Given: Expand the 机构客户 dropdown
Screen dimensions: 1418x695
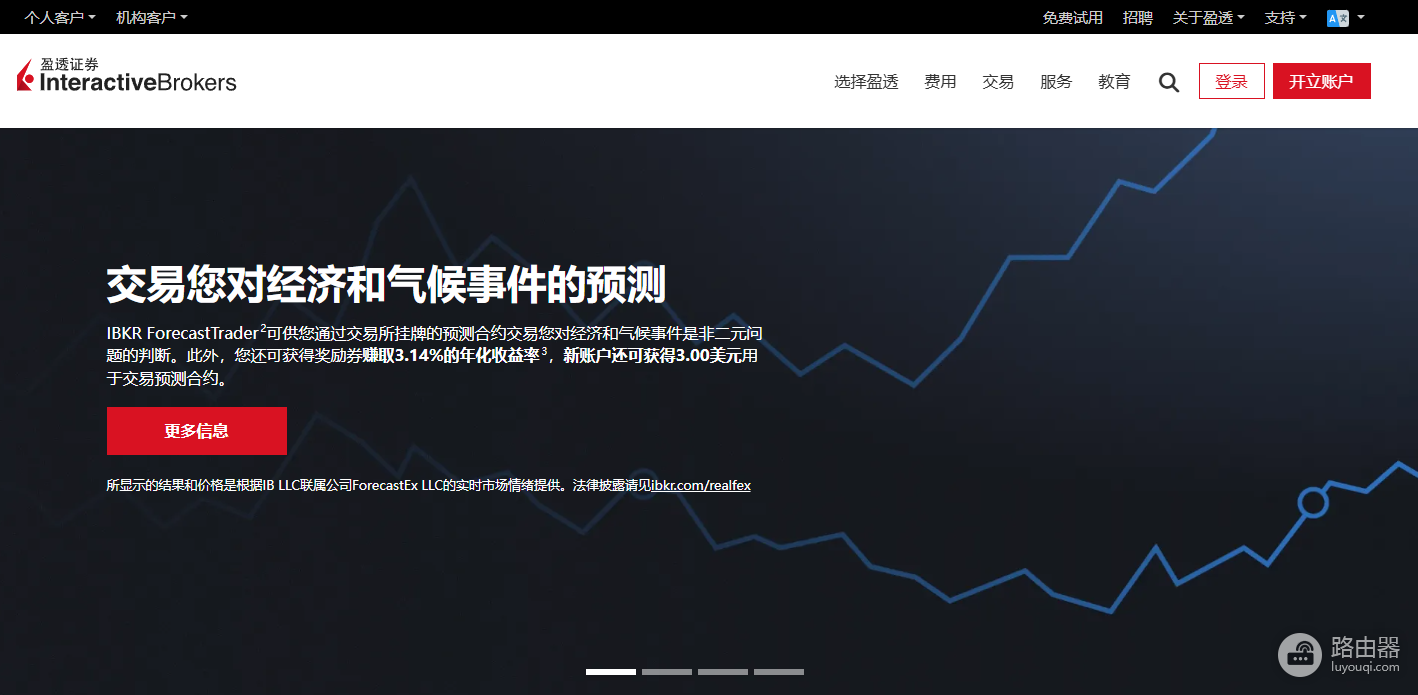Looking at the screenshot, I should [x=151, y=18].
